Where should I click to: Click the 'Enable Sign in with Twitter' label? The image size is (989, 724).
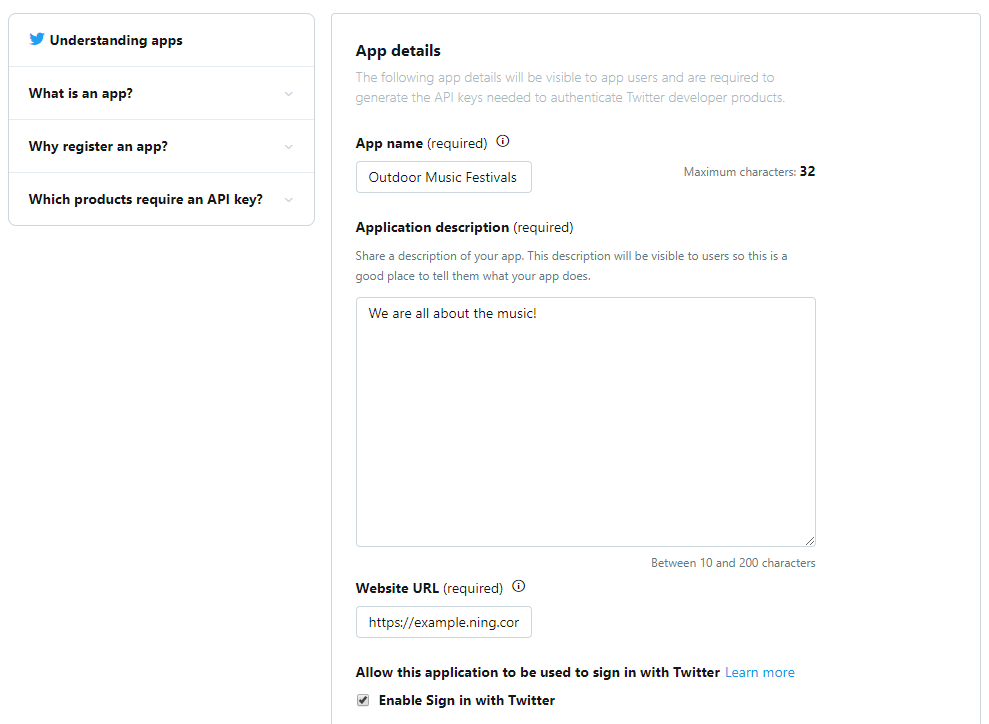[x=467, y=700]
